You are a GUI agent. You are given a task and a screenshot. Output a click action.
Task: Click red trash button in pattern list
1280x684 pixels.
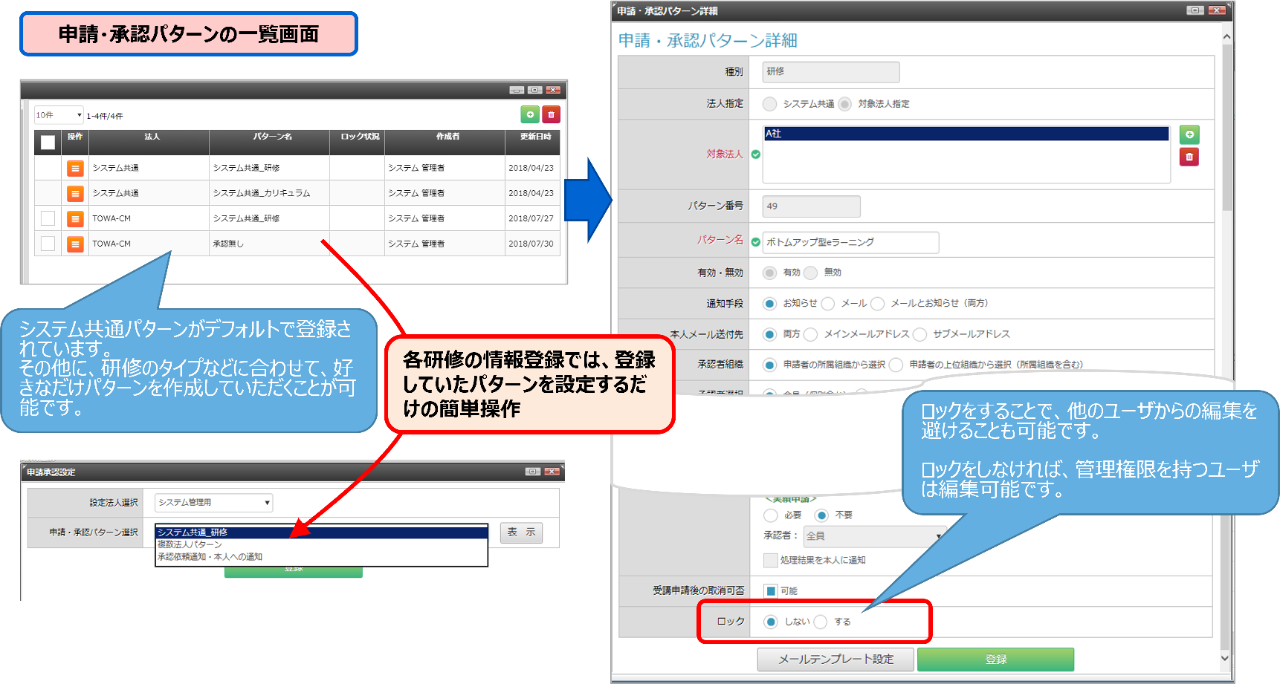click(x=551, y=116)
